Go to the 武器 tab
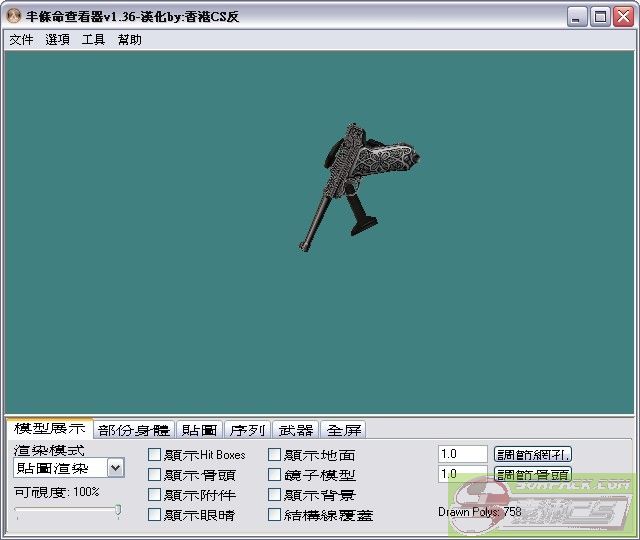 295,430
